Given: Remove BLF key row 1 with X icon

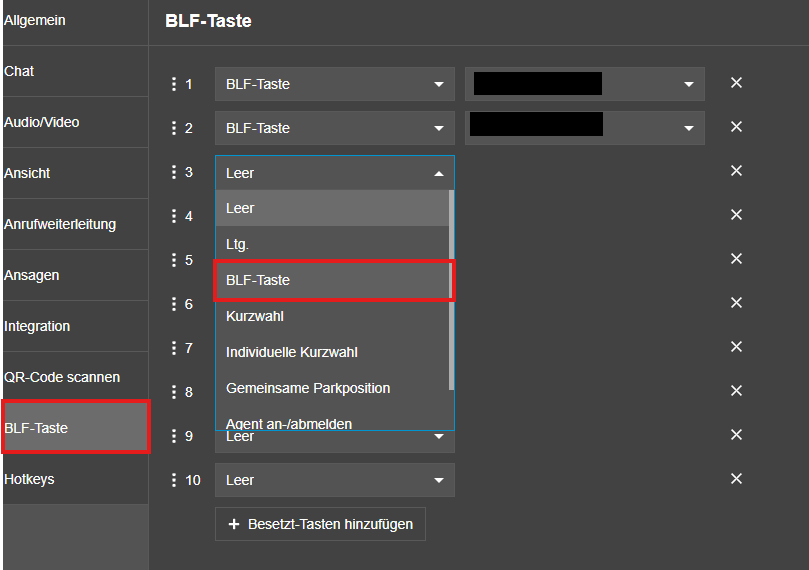Looking at the screenshot, I should coord(736,83).
